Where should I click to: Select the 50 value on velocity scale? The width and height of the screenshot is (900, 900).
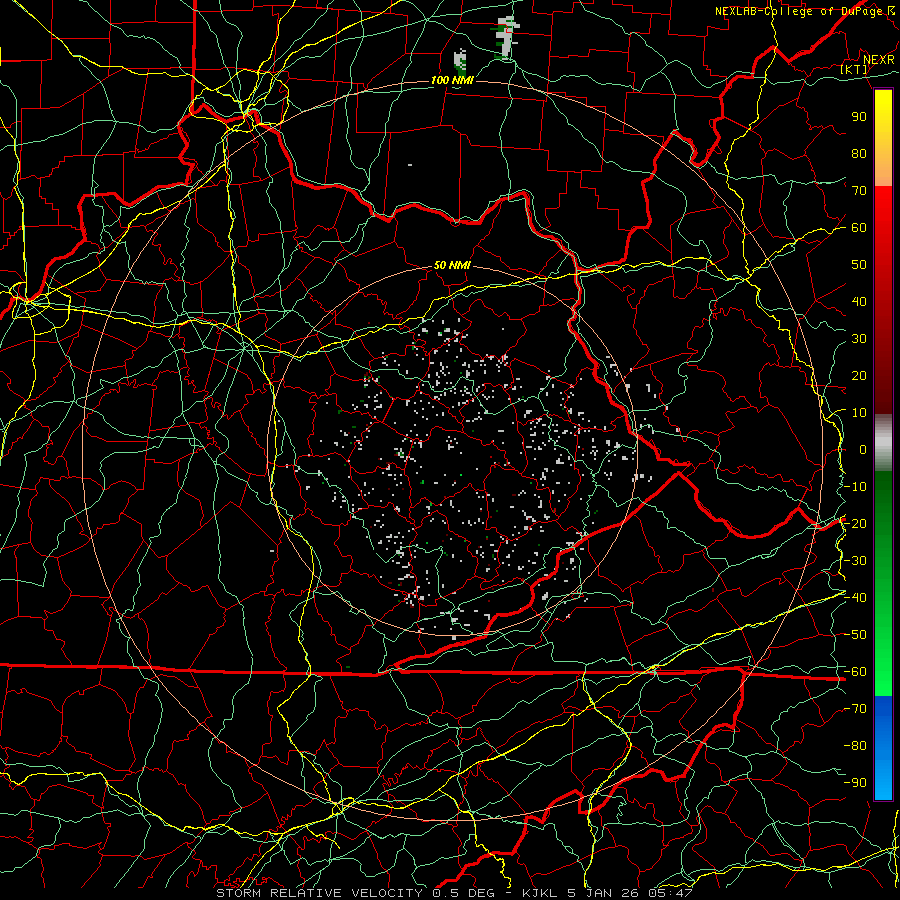[x=859, y=265]
